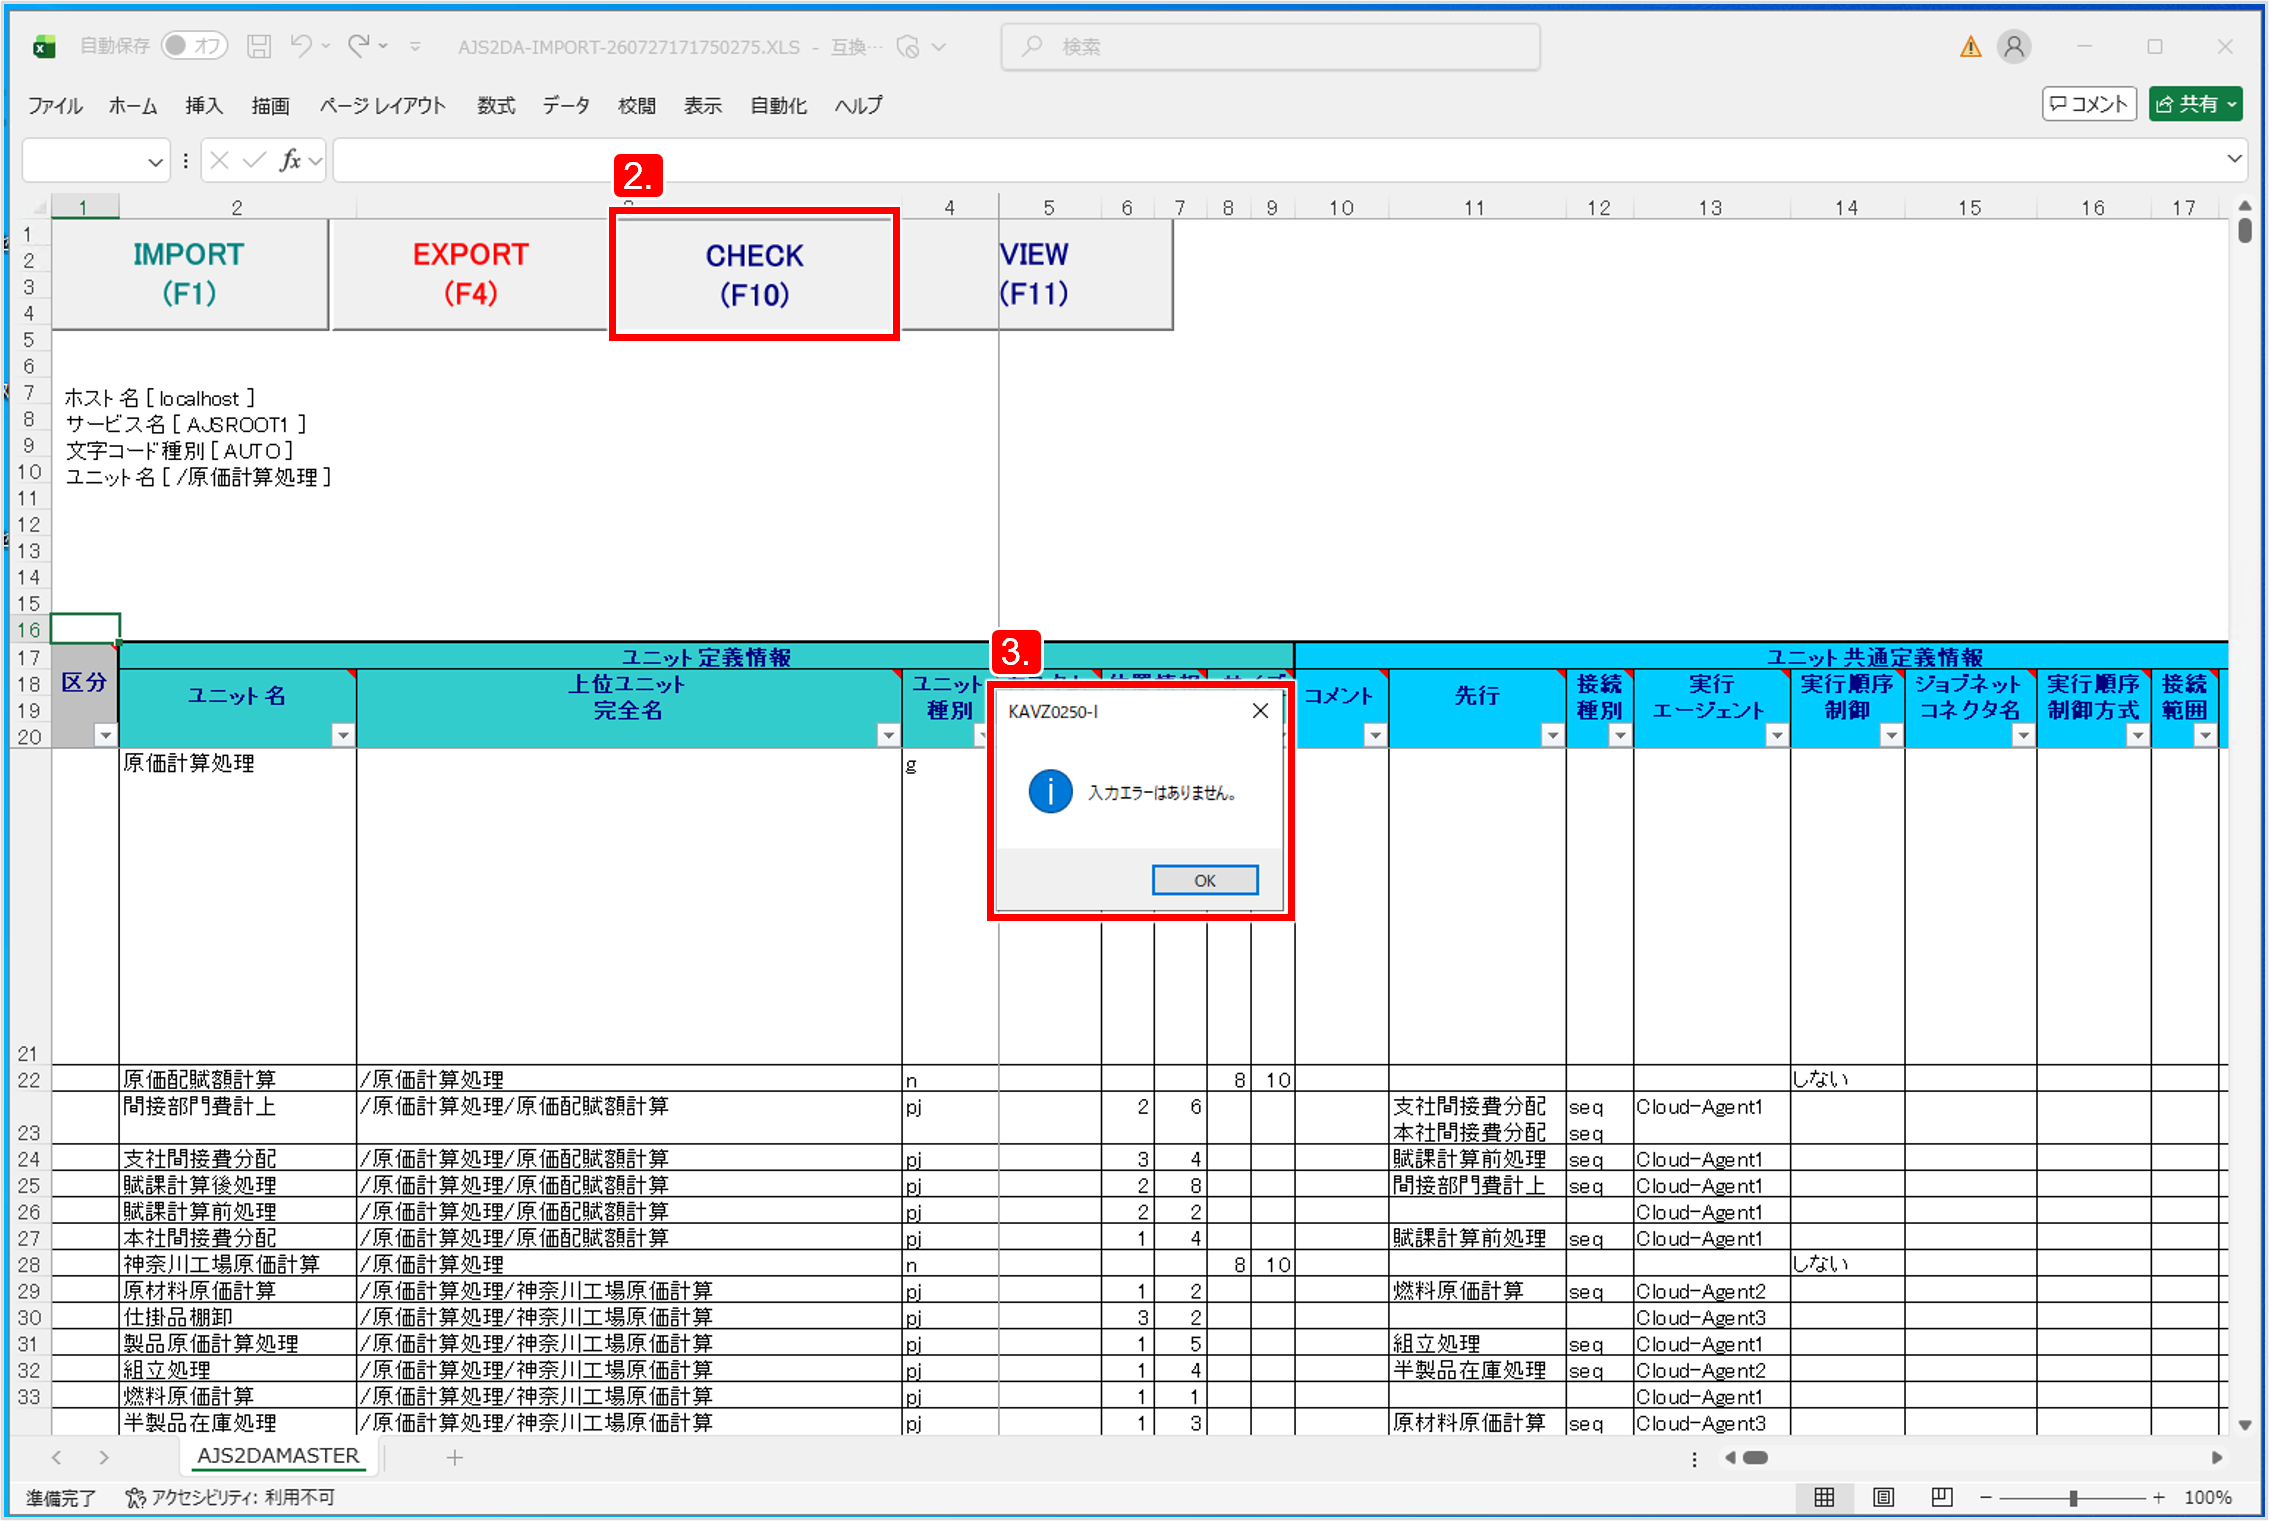This screenshot has width=2269, height=1521.
Task: Open the 実行エージェント filter dropdown
Action: 1776,736
